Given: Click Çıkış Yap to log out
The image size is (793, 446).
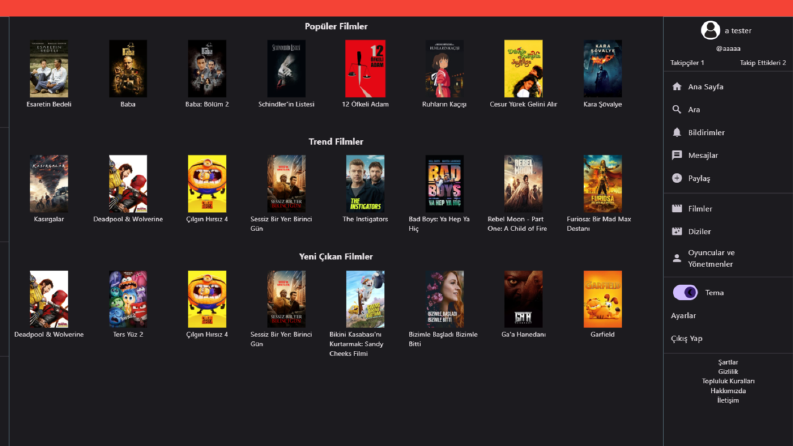Looking at the screenshot, I should pos(686,338).
